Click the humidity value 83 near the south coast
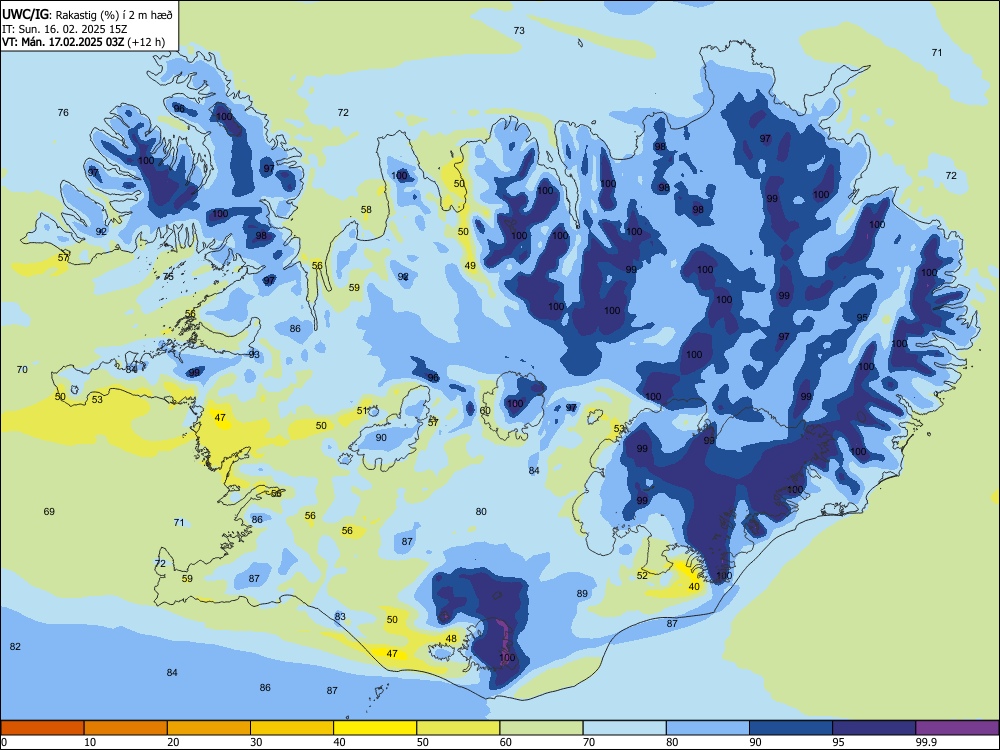 pos(340,617)
